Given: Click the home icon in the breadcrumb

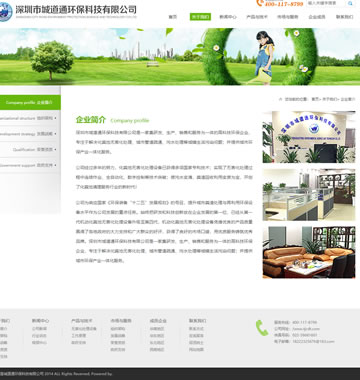Looking at the screenshot, I should [280, 99].
